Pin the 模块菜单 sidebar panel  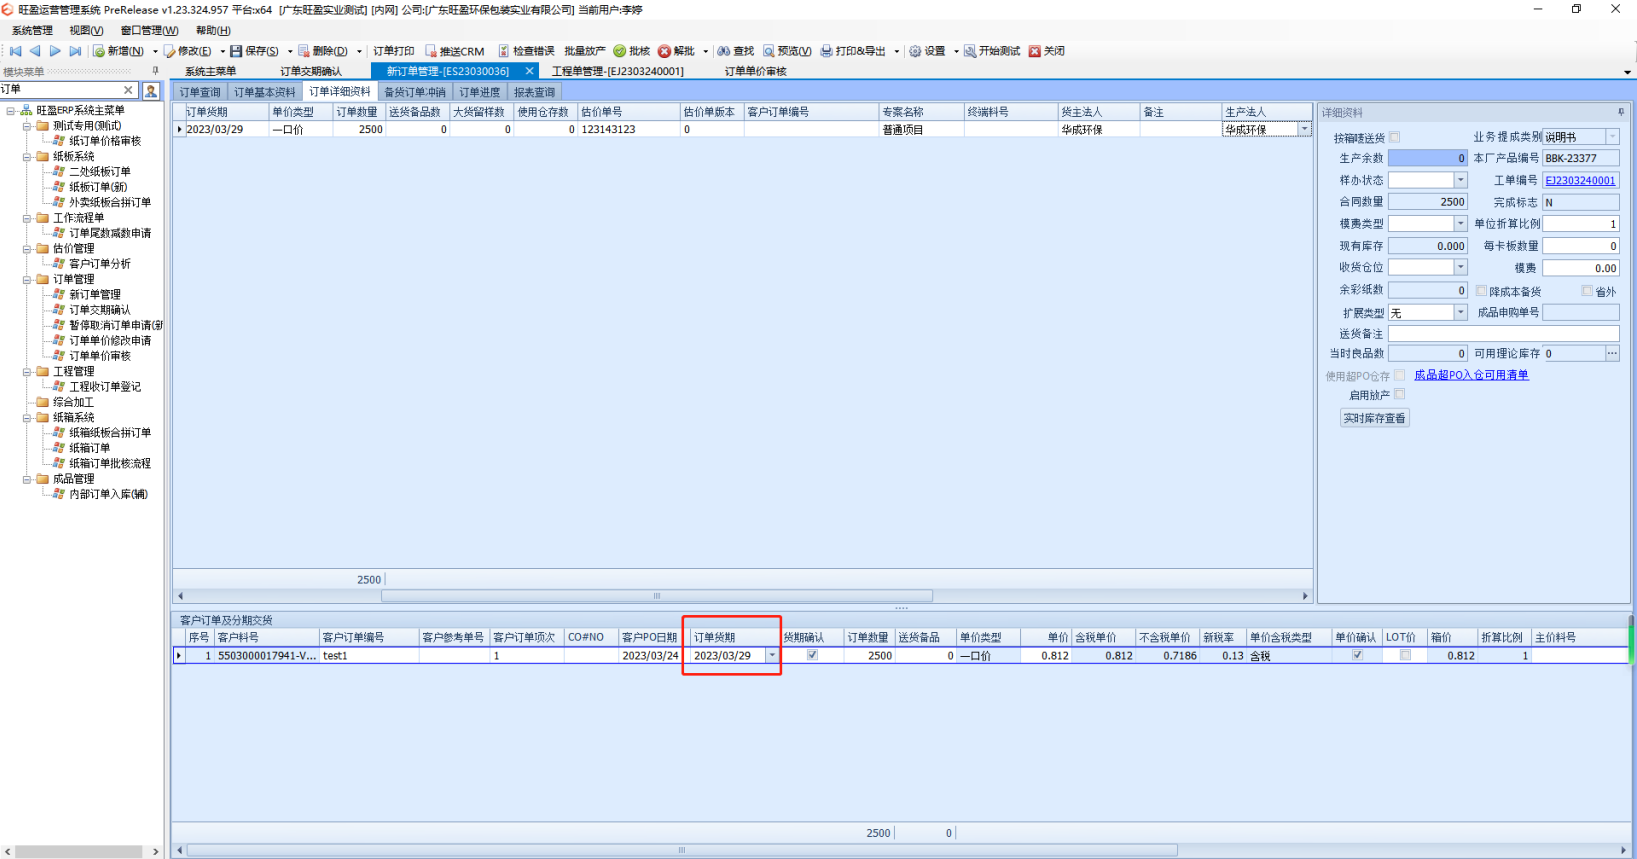[155, 71]
